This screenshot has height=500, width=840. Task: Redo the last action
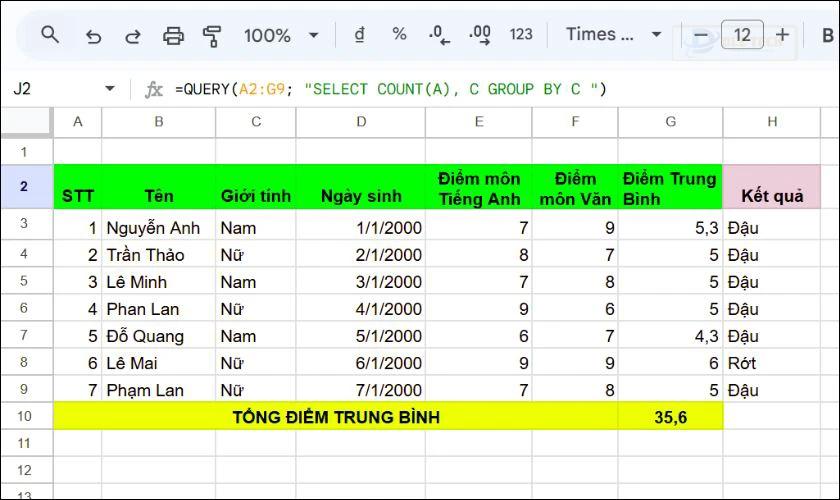133,36
